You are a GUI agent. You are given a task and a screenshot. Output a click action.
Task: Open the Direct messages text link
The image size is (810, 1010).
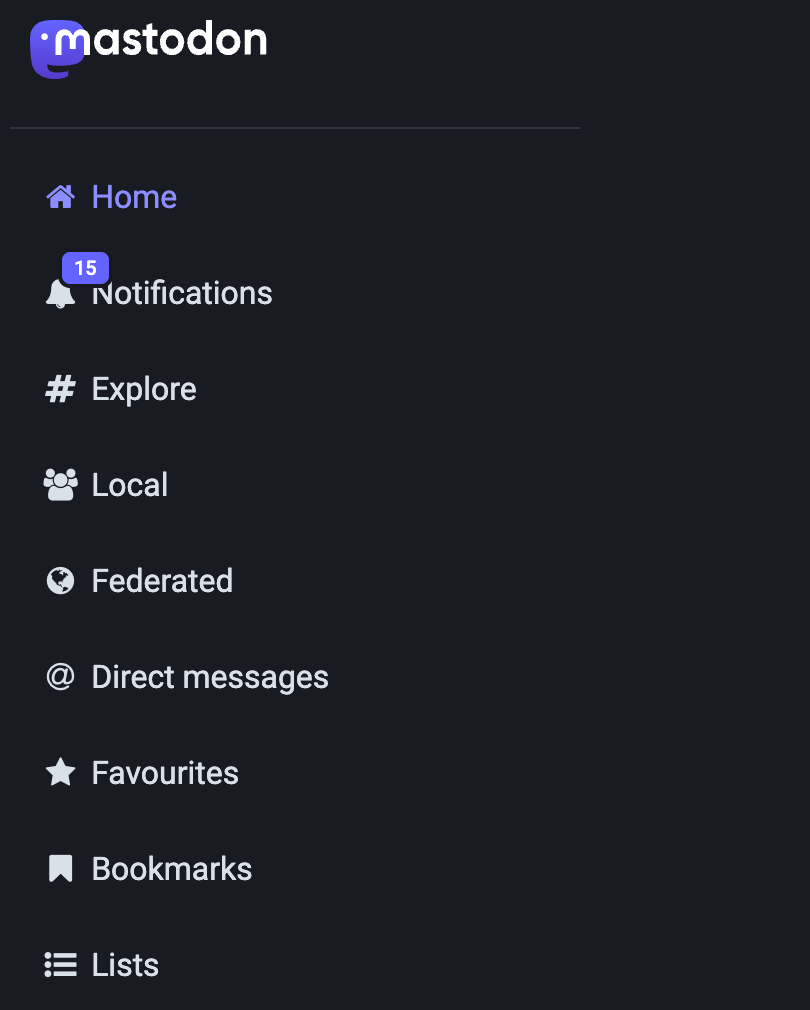(x=210, y=677)
